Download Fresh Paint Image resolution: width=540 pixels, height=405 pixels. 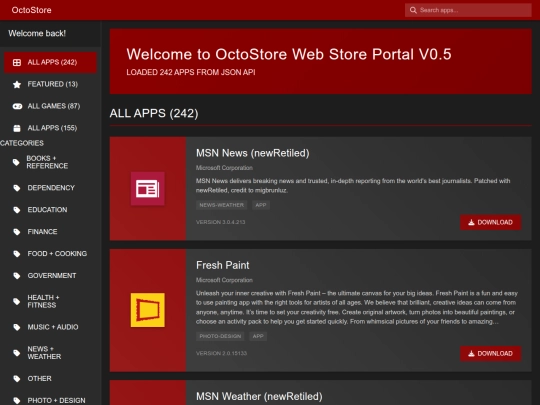(x=490, y=354)
